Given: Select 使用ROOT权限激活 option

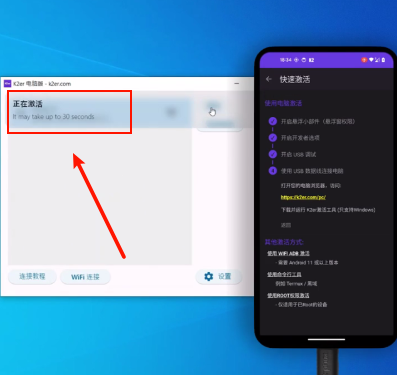Looking at the screenshot, I should [x=288, y=295].
